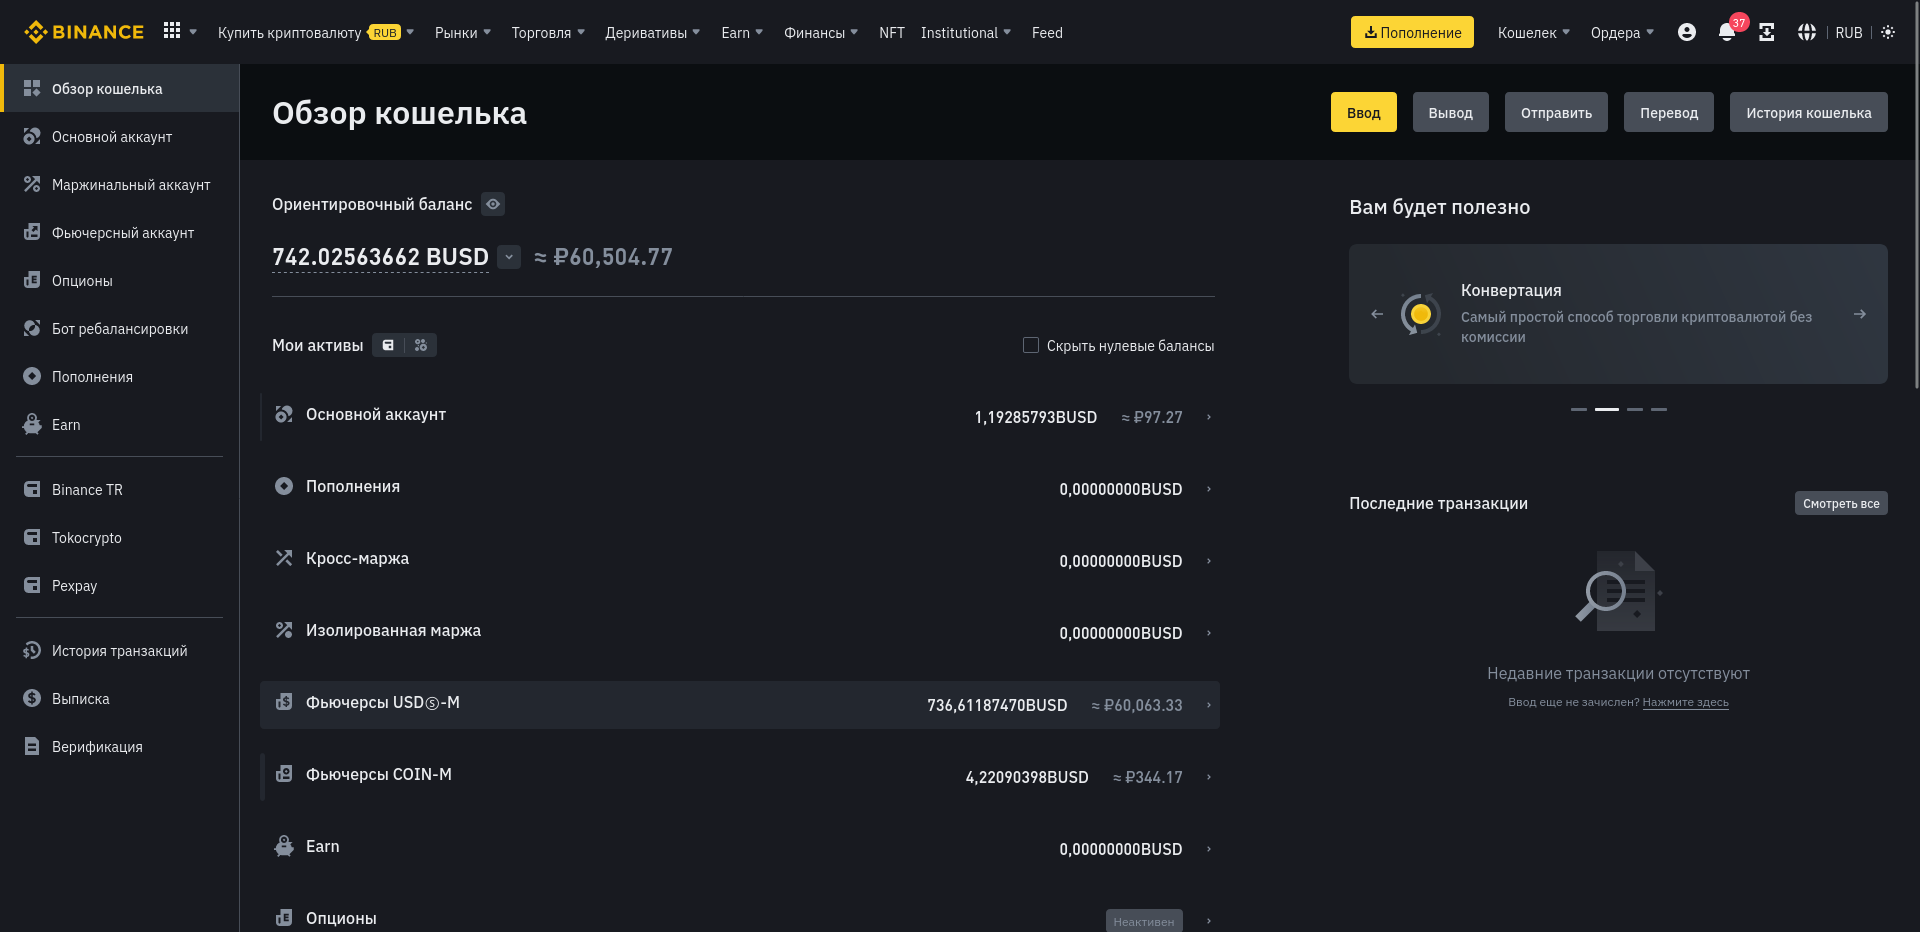Image resolution: width=1920 pixels, height=932 pixels.
Task: Open the Изолированная маржа asset row
Action: point(740,632)
